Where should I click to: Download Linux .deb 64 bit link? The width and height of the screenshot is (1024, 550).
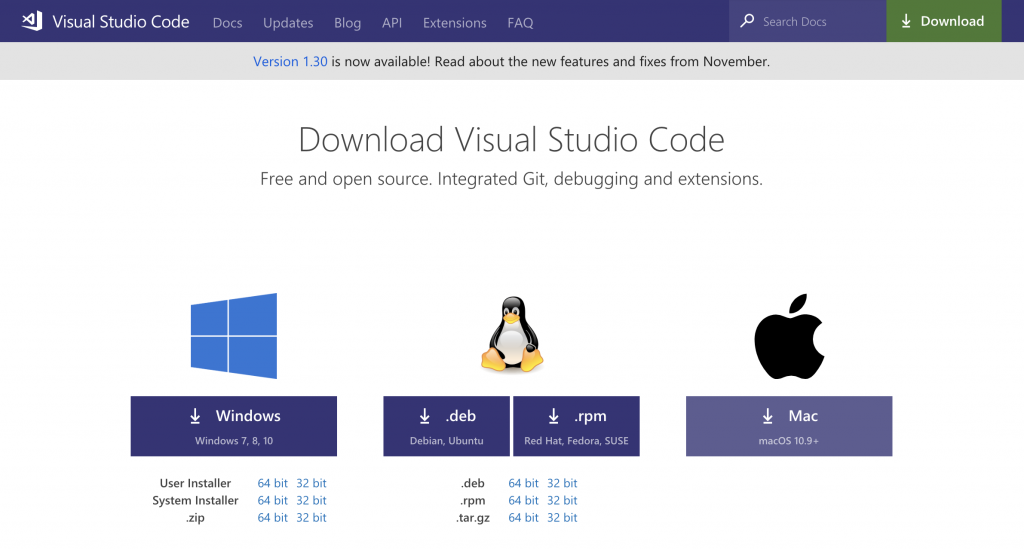523,483
